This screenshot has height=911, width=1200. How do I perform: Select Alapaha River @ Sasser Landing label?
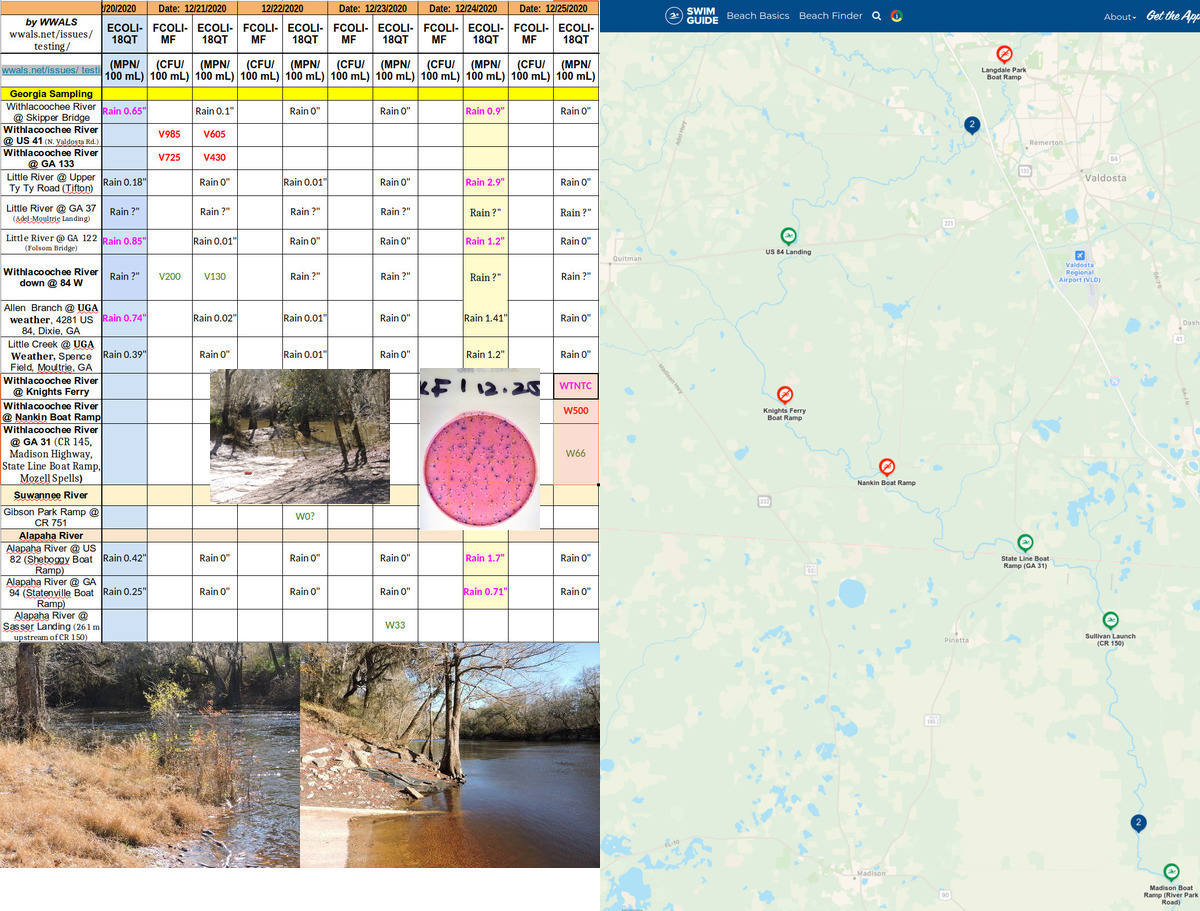[51, 625]
